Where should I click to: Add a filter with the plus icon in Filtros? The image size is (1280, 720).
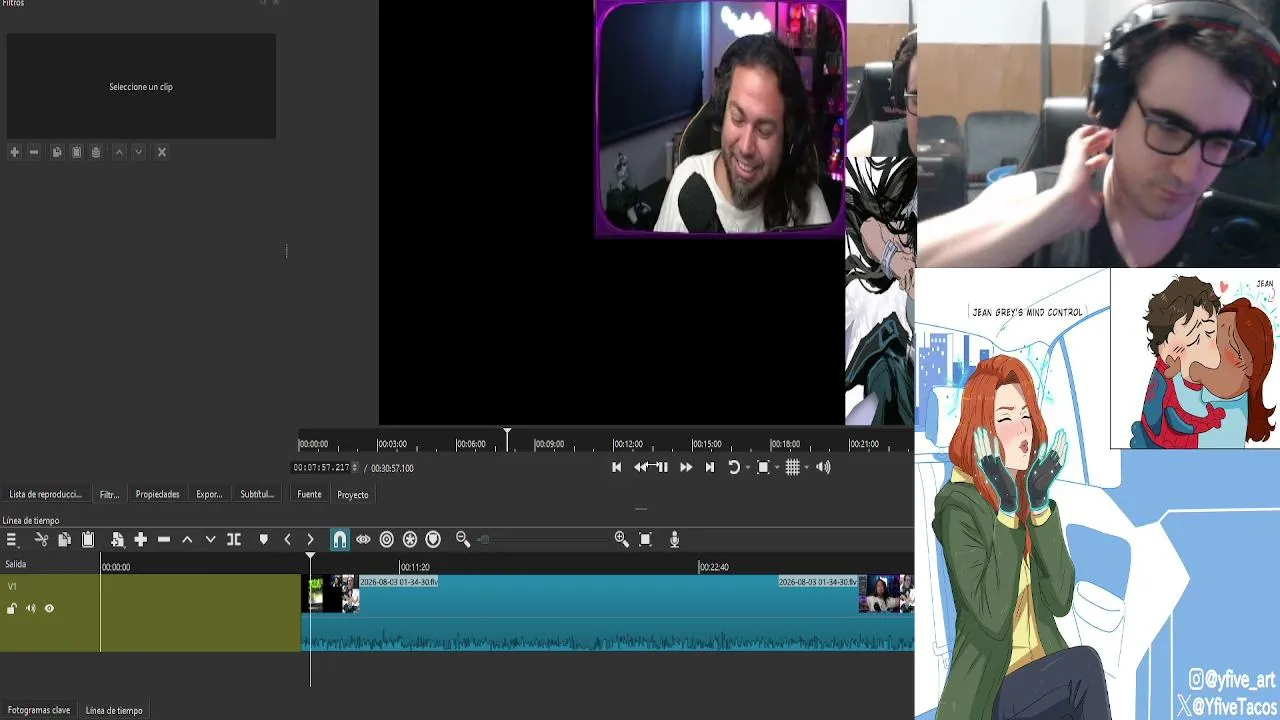point(14,152)
